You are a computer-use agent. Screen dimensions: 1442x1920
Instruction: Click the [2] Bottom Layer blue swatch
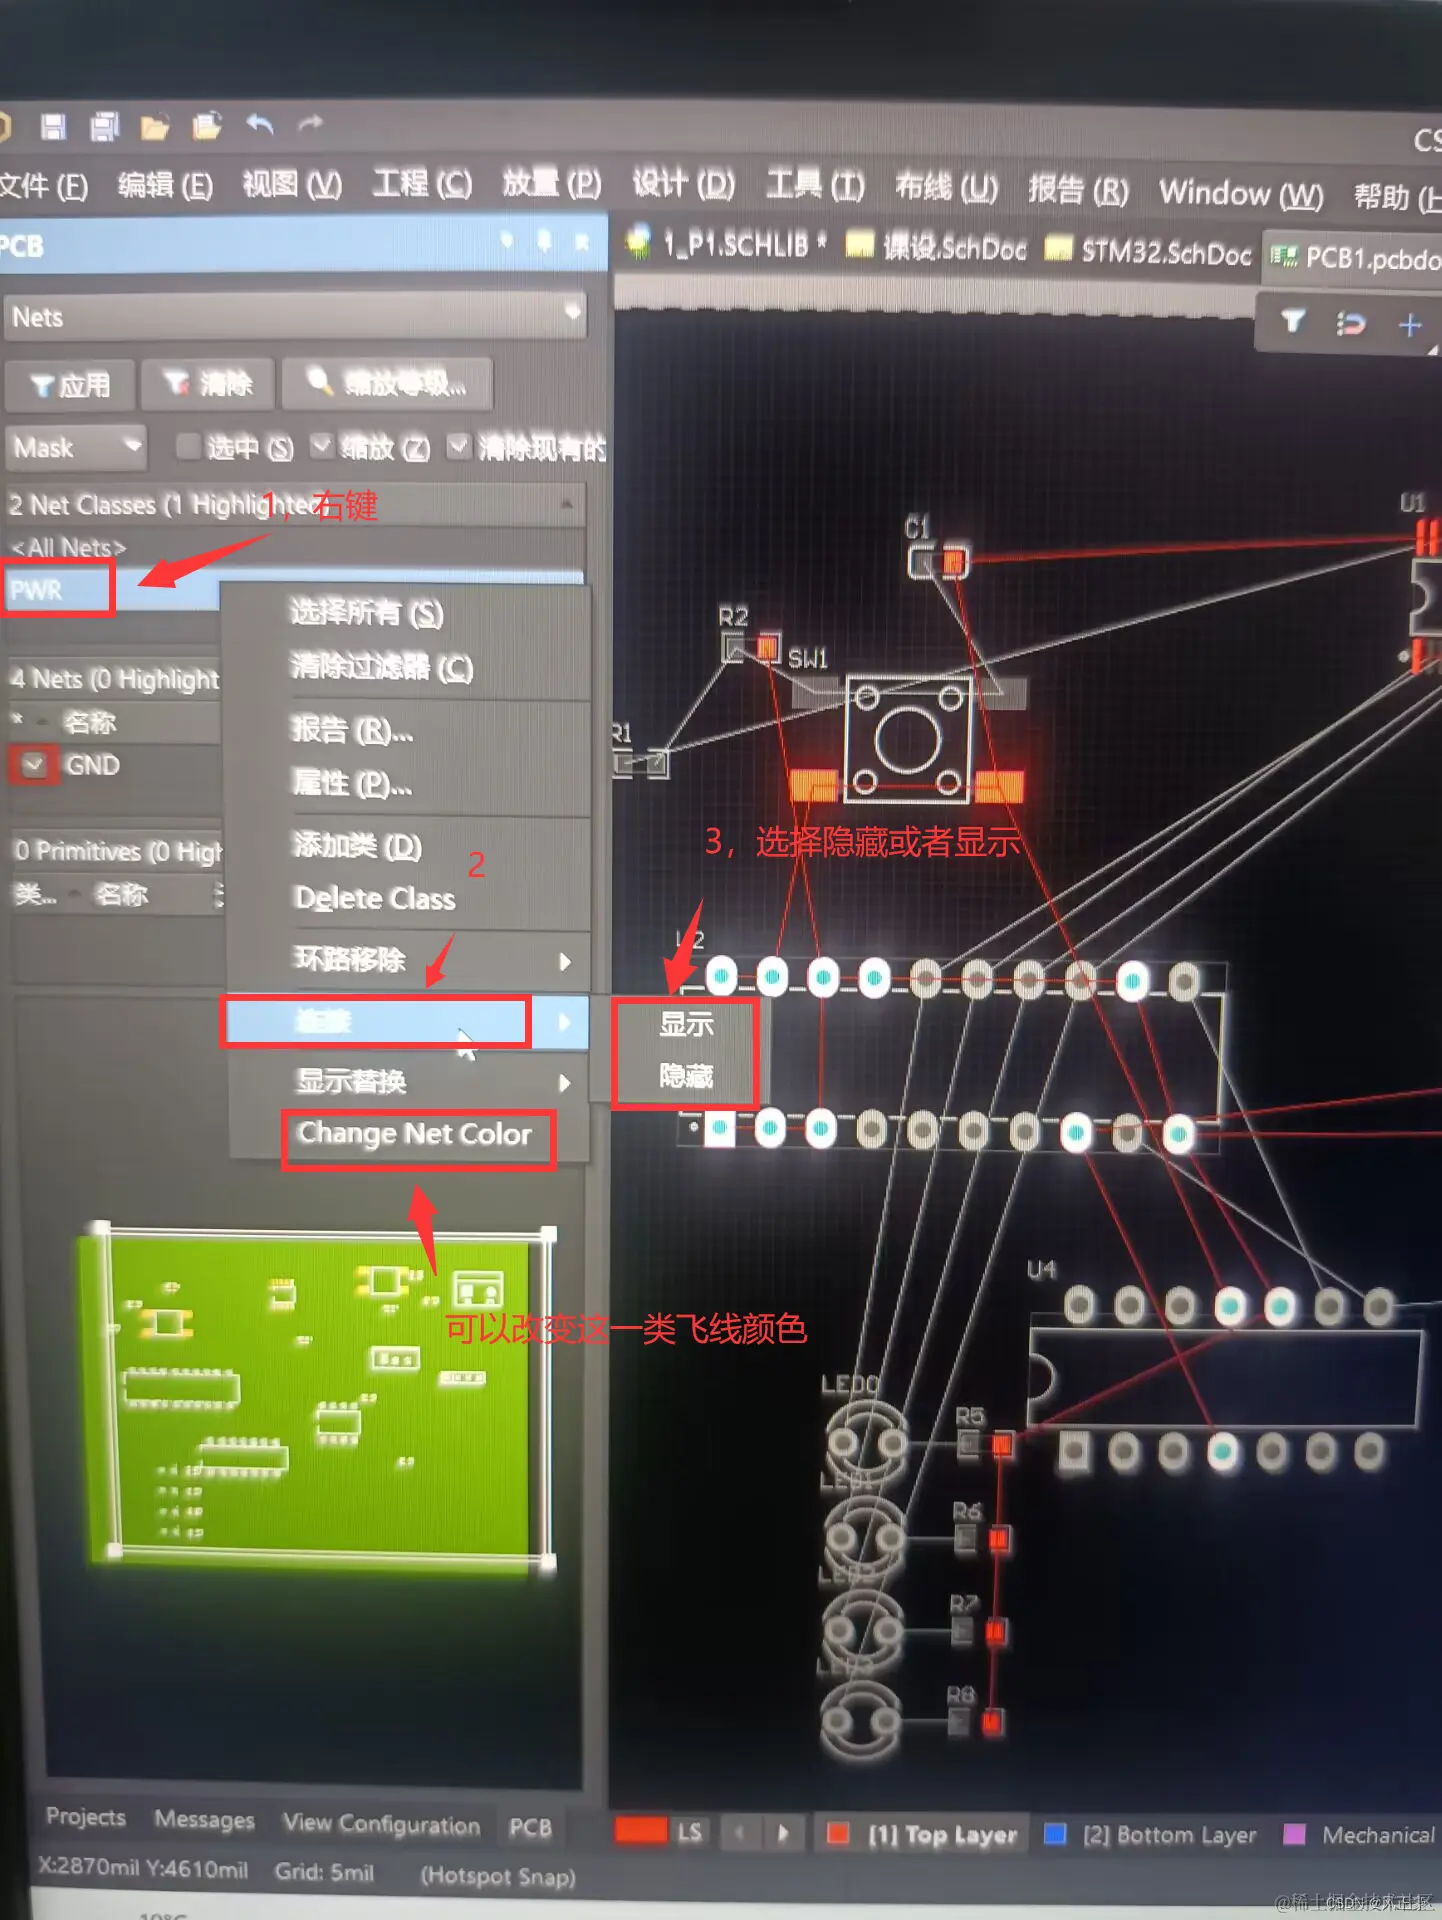point(1054,1834)
